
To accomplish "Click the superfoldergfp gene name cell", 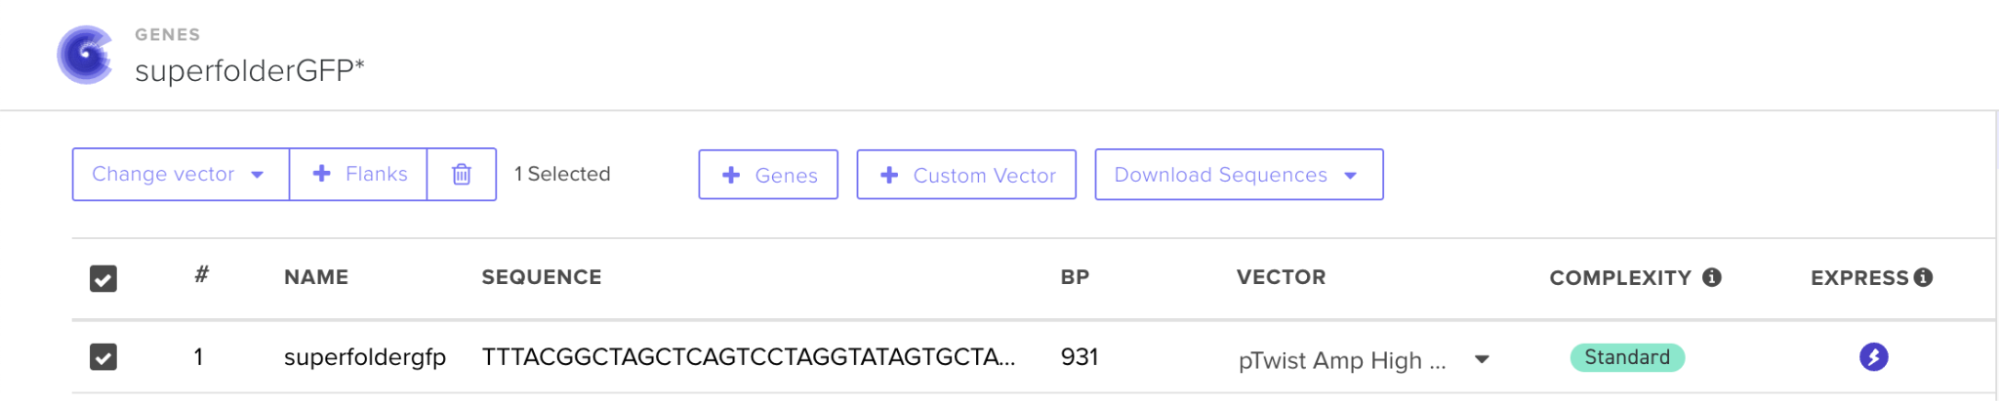I will point(365,357).
